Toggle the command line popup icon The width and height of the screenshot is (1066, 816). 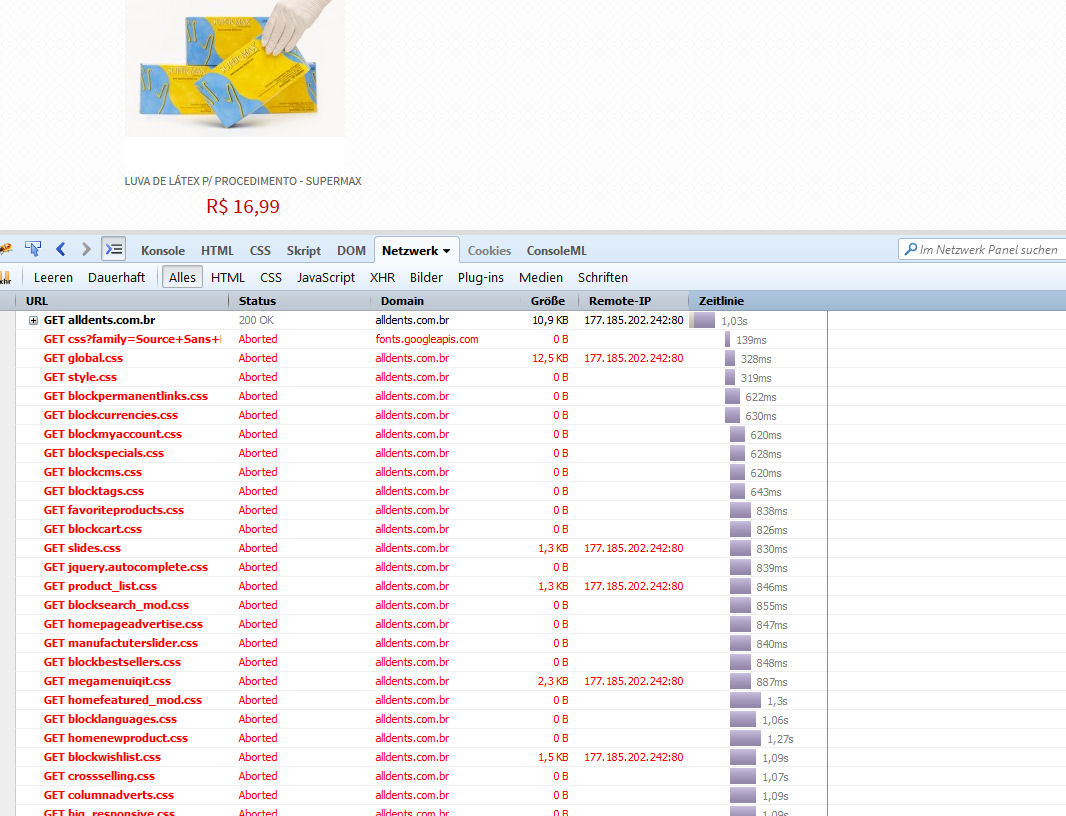point(114,249)
